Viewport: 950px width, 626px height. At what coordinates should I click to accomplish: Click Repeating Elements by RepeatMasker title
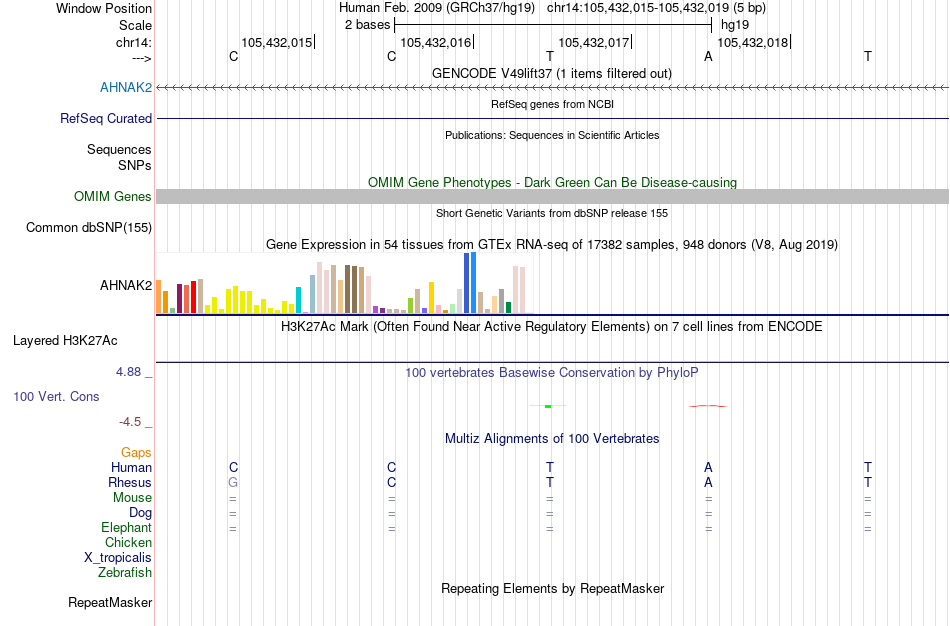point(553,588)
